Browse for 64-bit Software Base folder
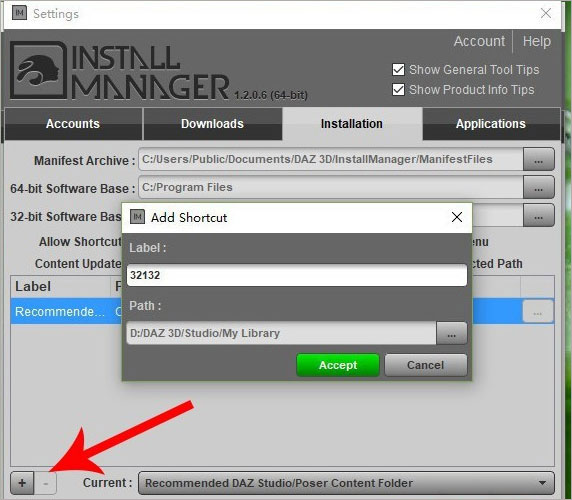 (x=538, y=187)
